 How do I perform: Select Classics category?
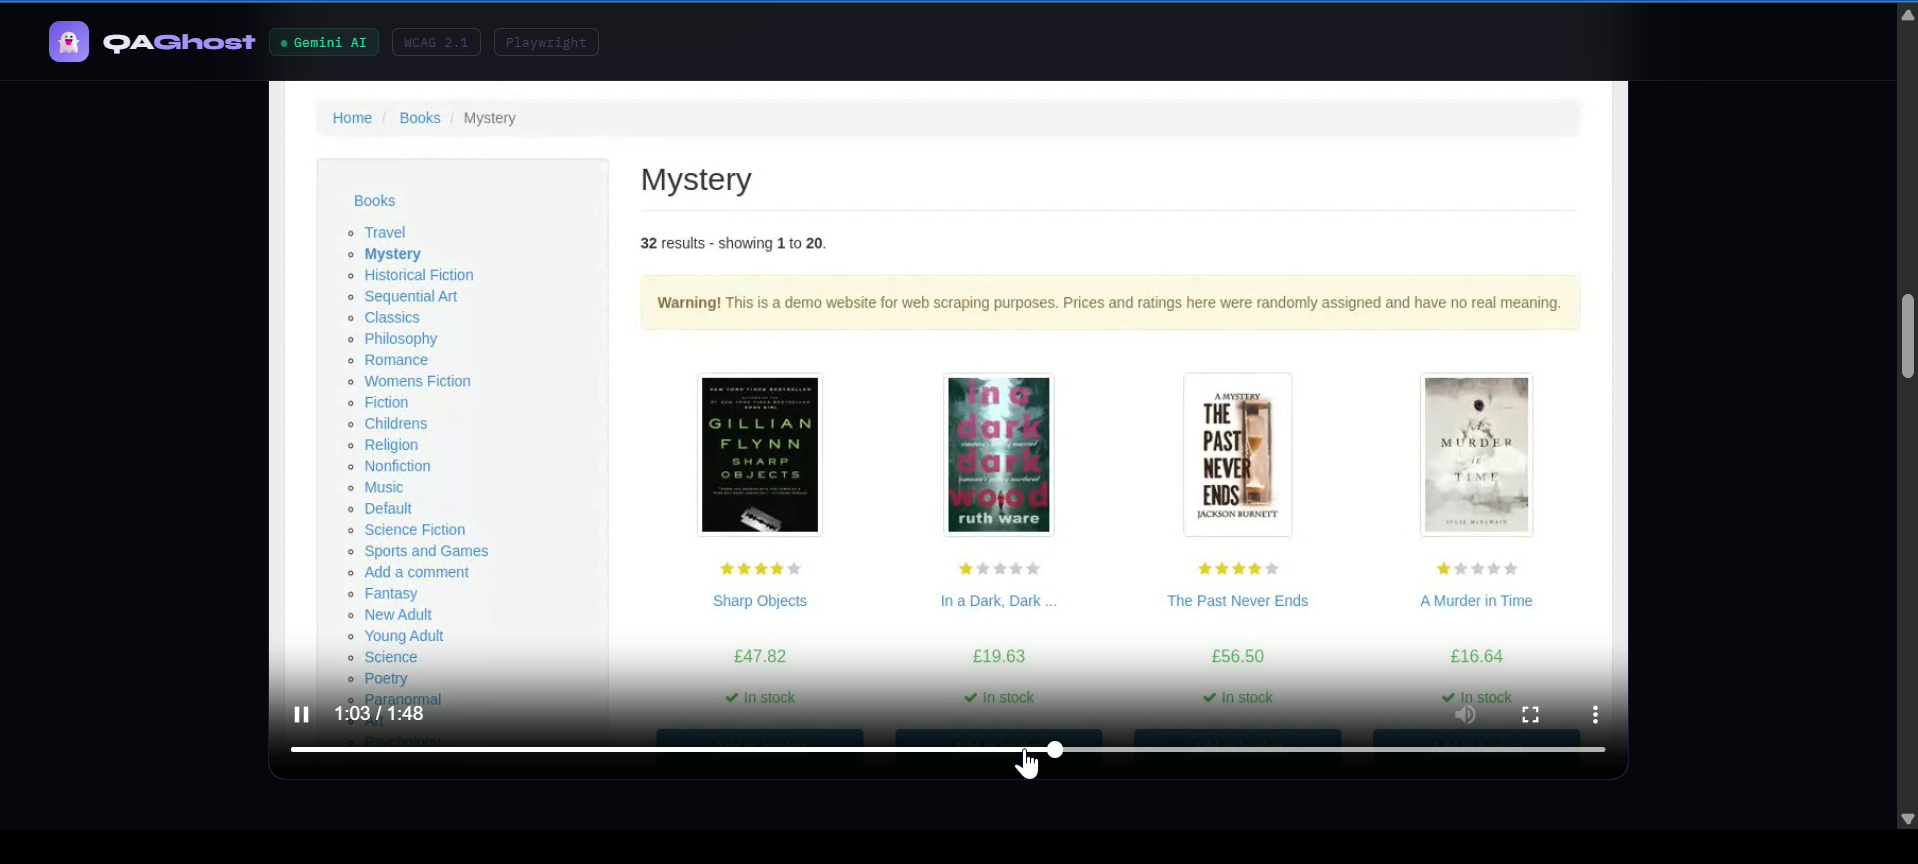(392, 317)
